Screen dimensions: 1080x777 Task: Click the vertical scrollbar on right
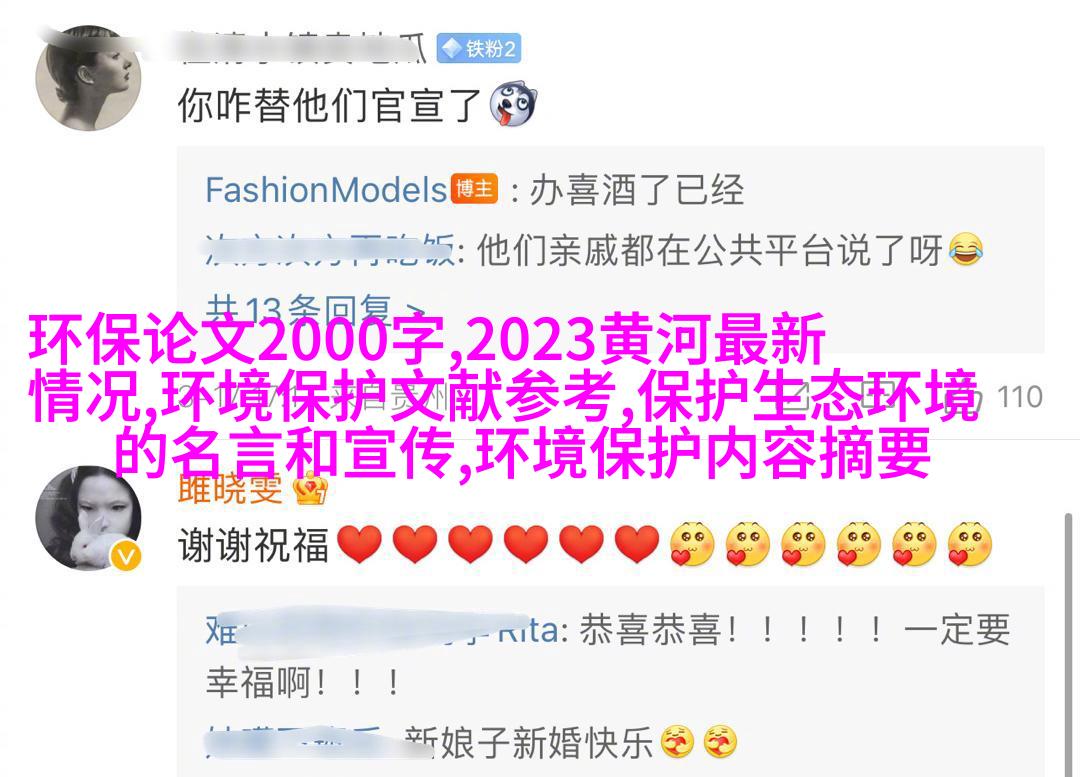pos(1068,645)
